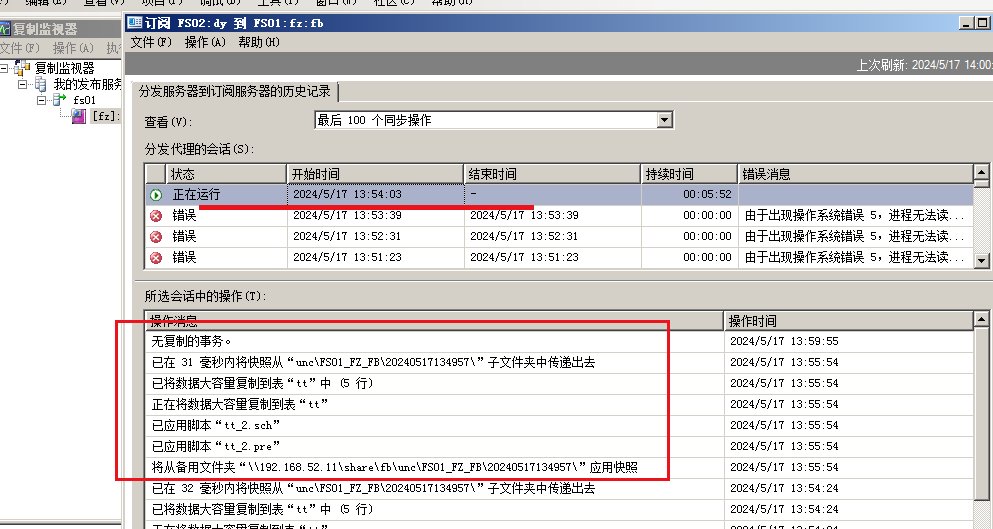Select the 无复制的事务。 message row
993x529 pixels.
click(x=559, y=341)
